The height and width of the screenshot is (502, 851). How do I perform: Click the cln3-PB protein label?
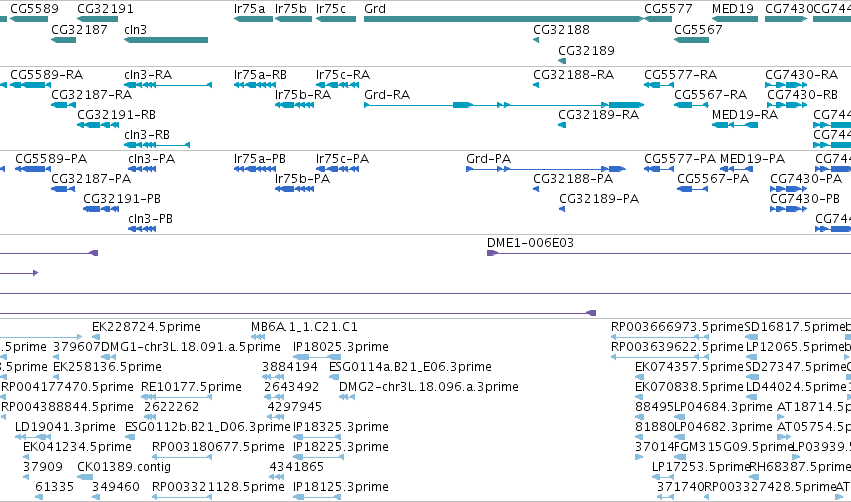(x=150, y=218)
